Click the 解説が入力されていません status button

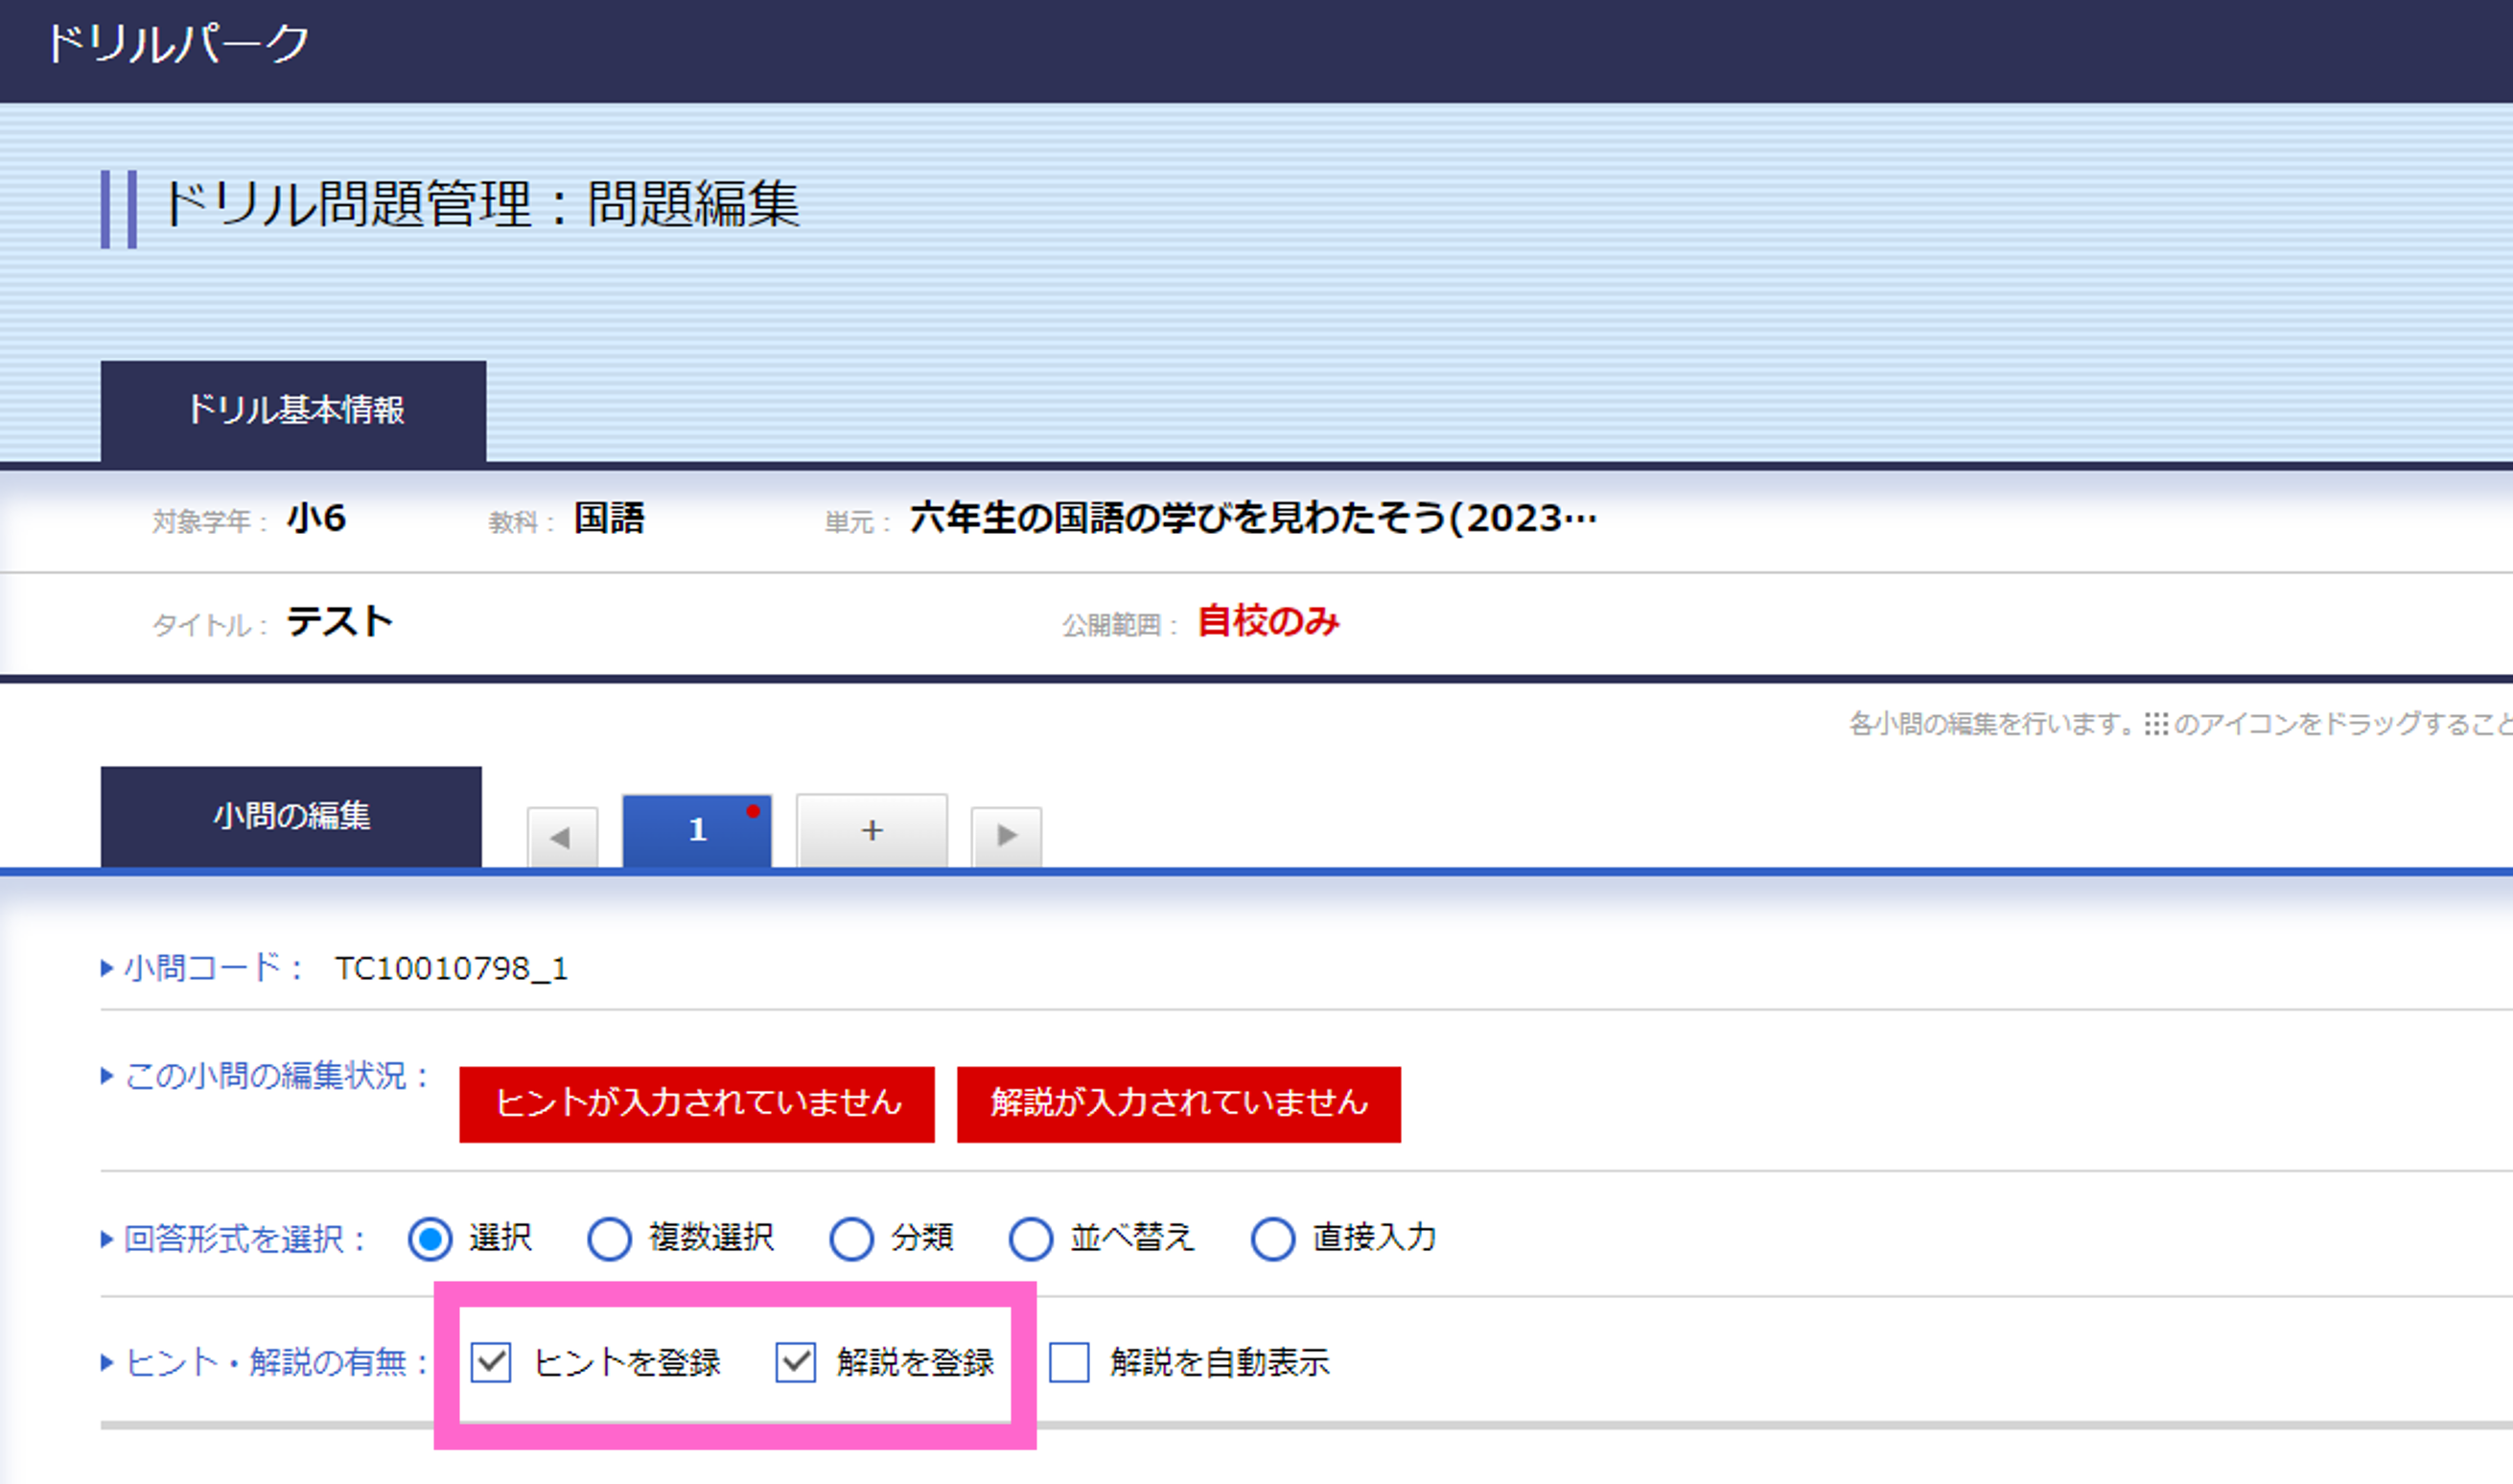pyautogui.click(x=1179, y=1104)
